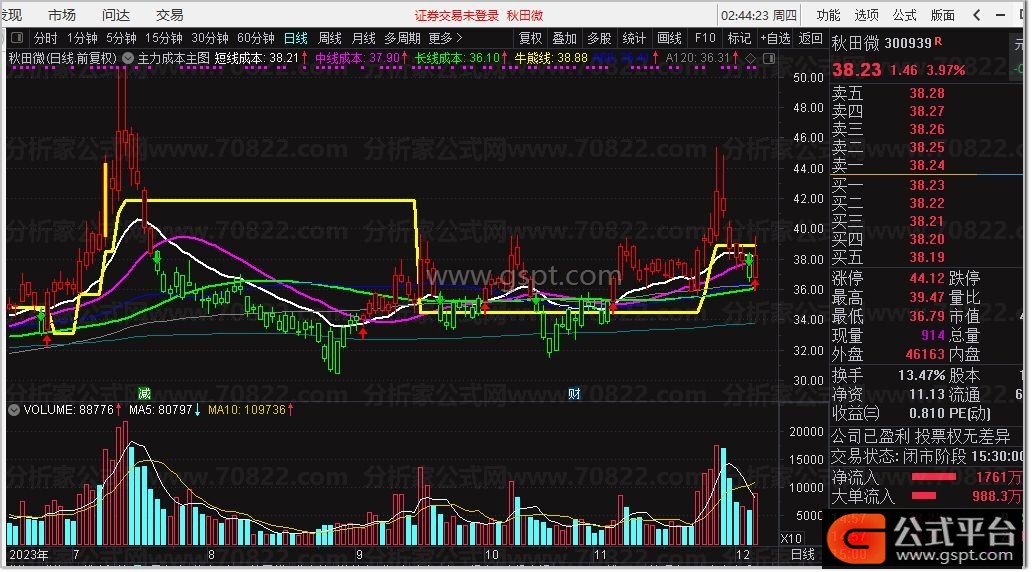Open F10 company info
Screen dimensions: 1032x572
click(x=704, y=38)
